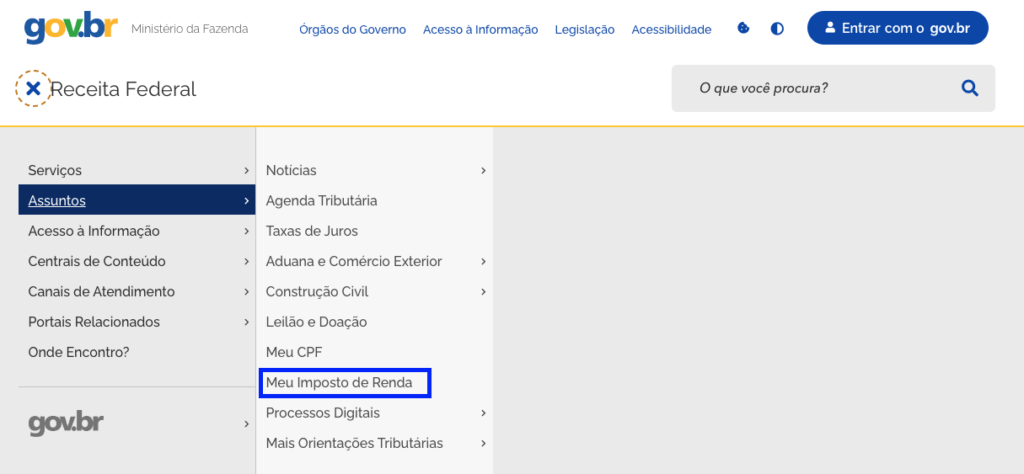This screenshot has height=474, width=1024.
Task: Open Taxas de Juros
Action: click(312, 231)
